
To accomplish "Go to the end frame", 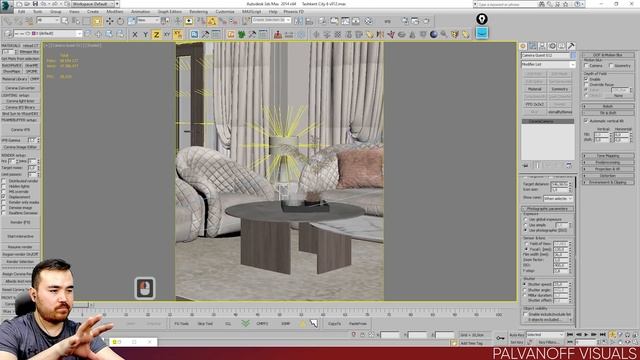I will 602,335.
